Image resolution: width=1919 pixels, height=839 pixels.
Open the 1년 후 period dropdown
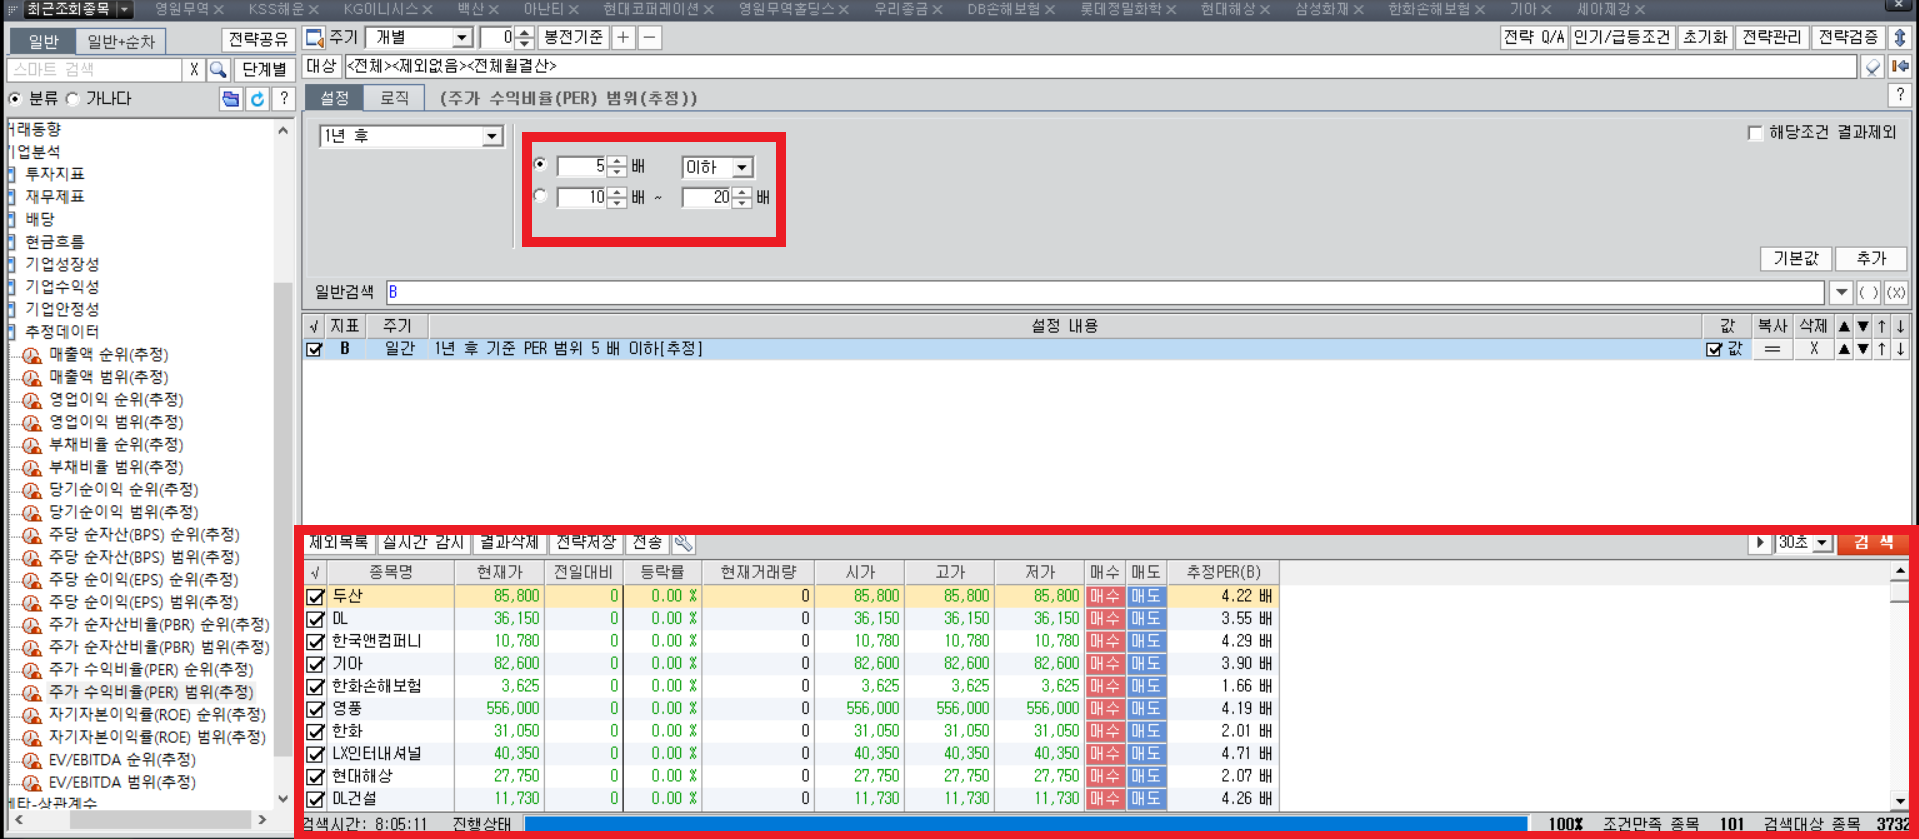coord(492,136)
